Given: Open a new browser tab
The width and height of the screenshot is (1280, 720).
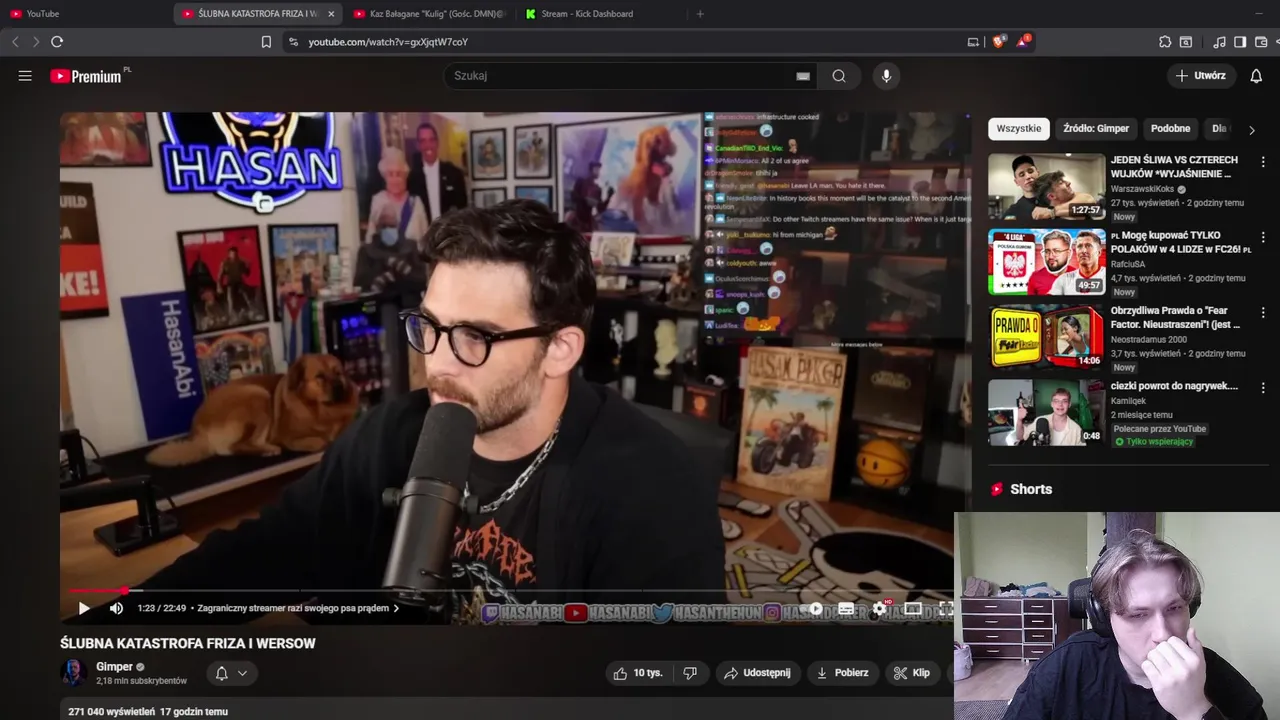Looking at the screenshot, I should click(x=700, y=14).
